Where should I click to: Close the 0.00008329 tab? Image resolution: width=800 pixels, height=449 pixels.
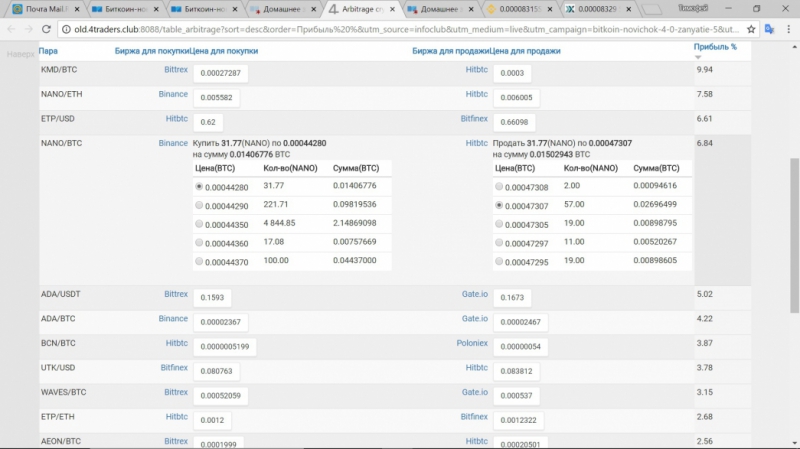[629, 9]
